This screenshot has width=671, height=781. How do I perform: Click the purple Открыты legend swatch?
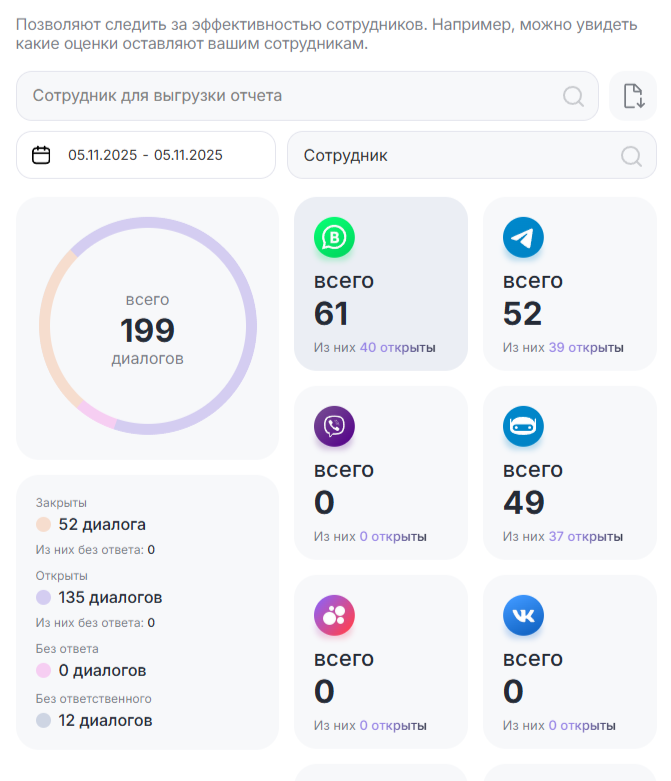pos(43,598)
